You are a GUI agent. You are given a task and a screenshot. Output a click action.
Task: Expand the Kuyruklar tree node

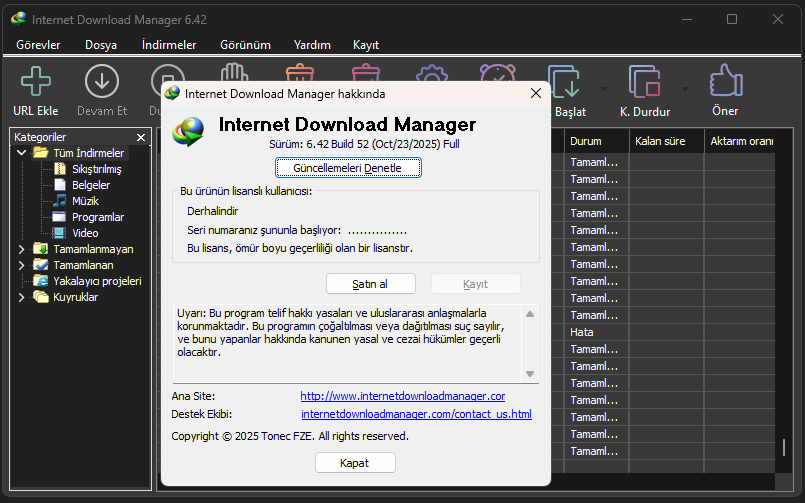coord(22,297)
